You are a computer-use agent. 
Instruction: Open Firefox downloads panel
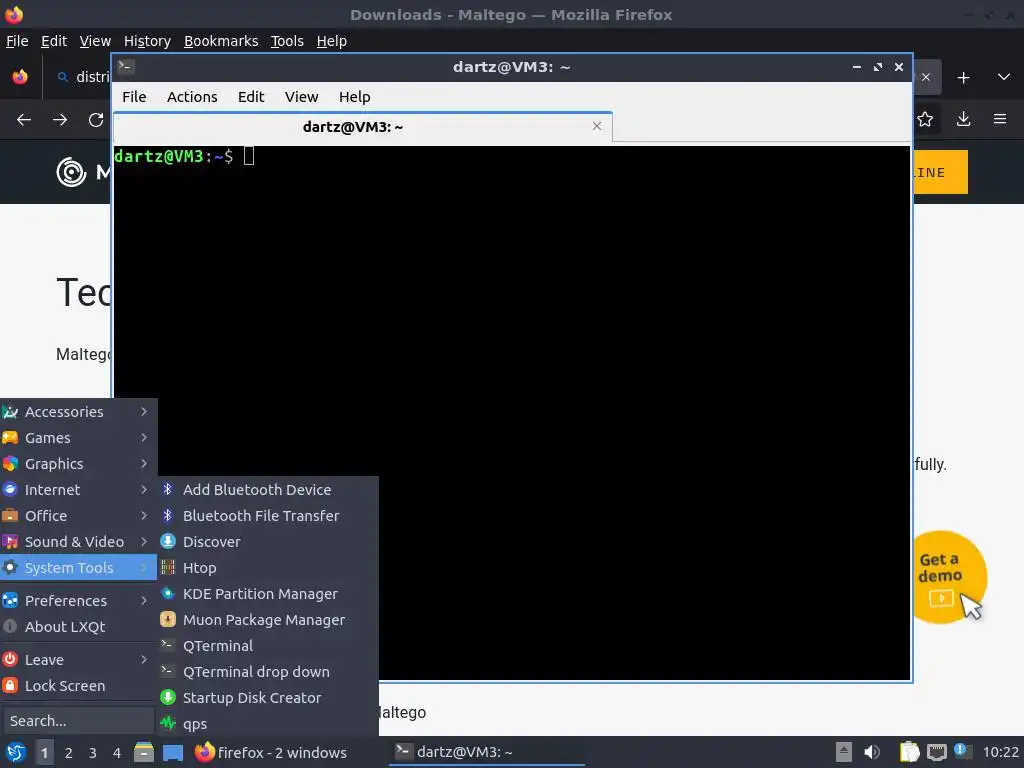click(963, 119)
